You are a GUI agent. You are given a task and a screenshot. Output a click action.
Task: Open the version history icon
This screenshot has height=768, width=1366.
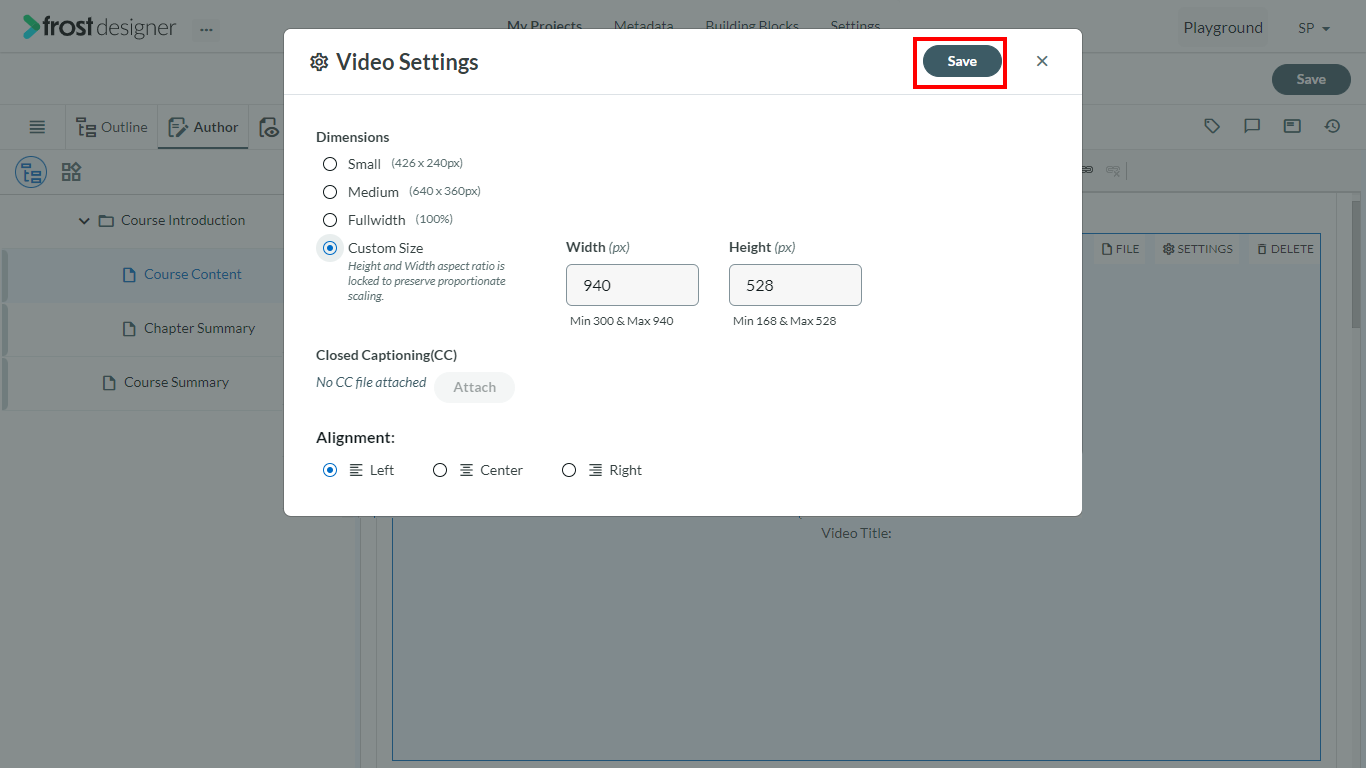pos(1332,126)
